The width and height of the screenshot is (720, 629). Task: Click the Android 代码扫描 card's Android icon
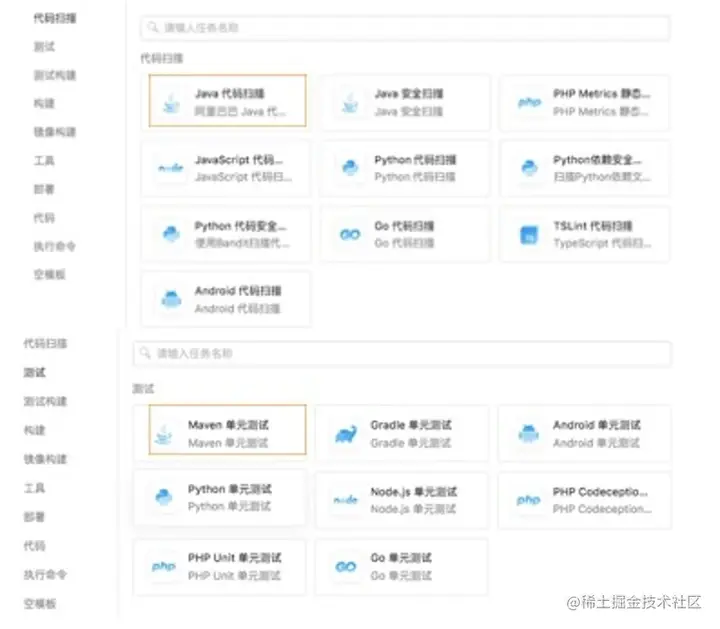click(x=171, y=299)
